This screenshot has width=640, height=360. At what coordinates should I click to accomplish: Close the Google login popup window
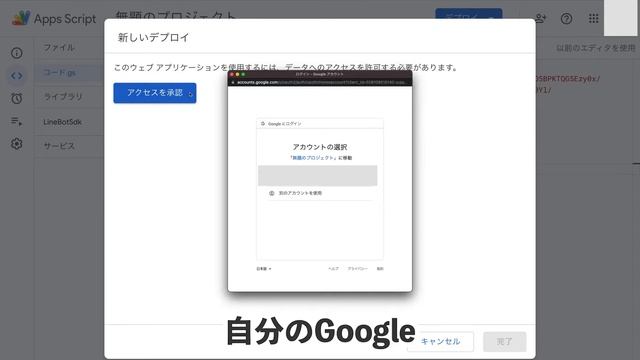[x=232, y=75]
